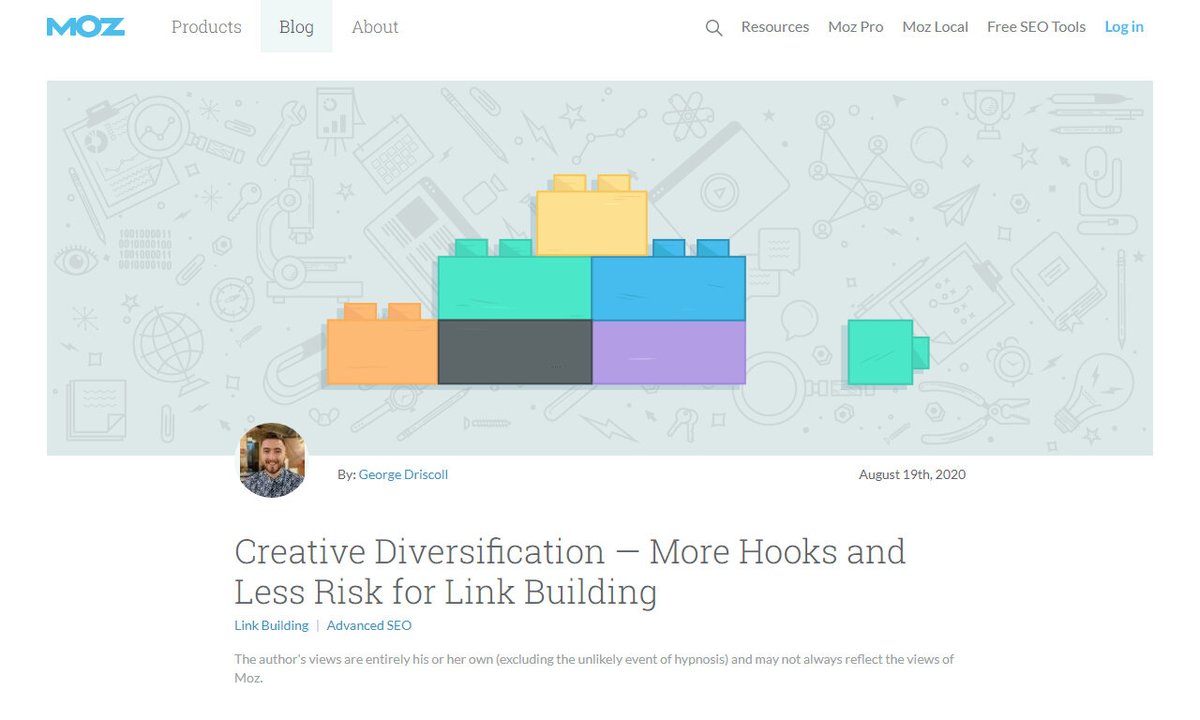Open the Products menu
The image size is (1200, 720).
pyautogui.click(x=206, y=27)
